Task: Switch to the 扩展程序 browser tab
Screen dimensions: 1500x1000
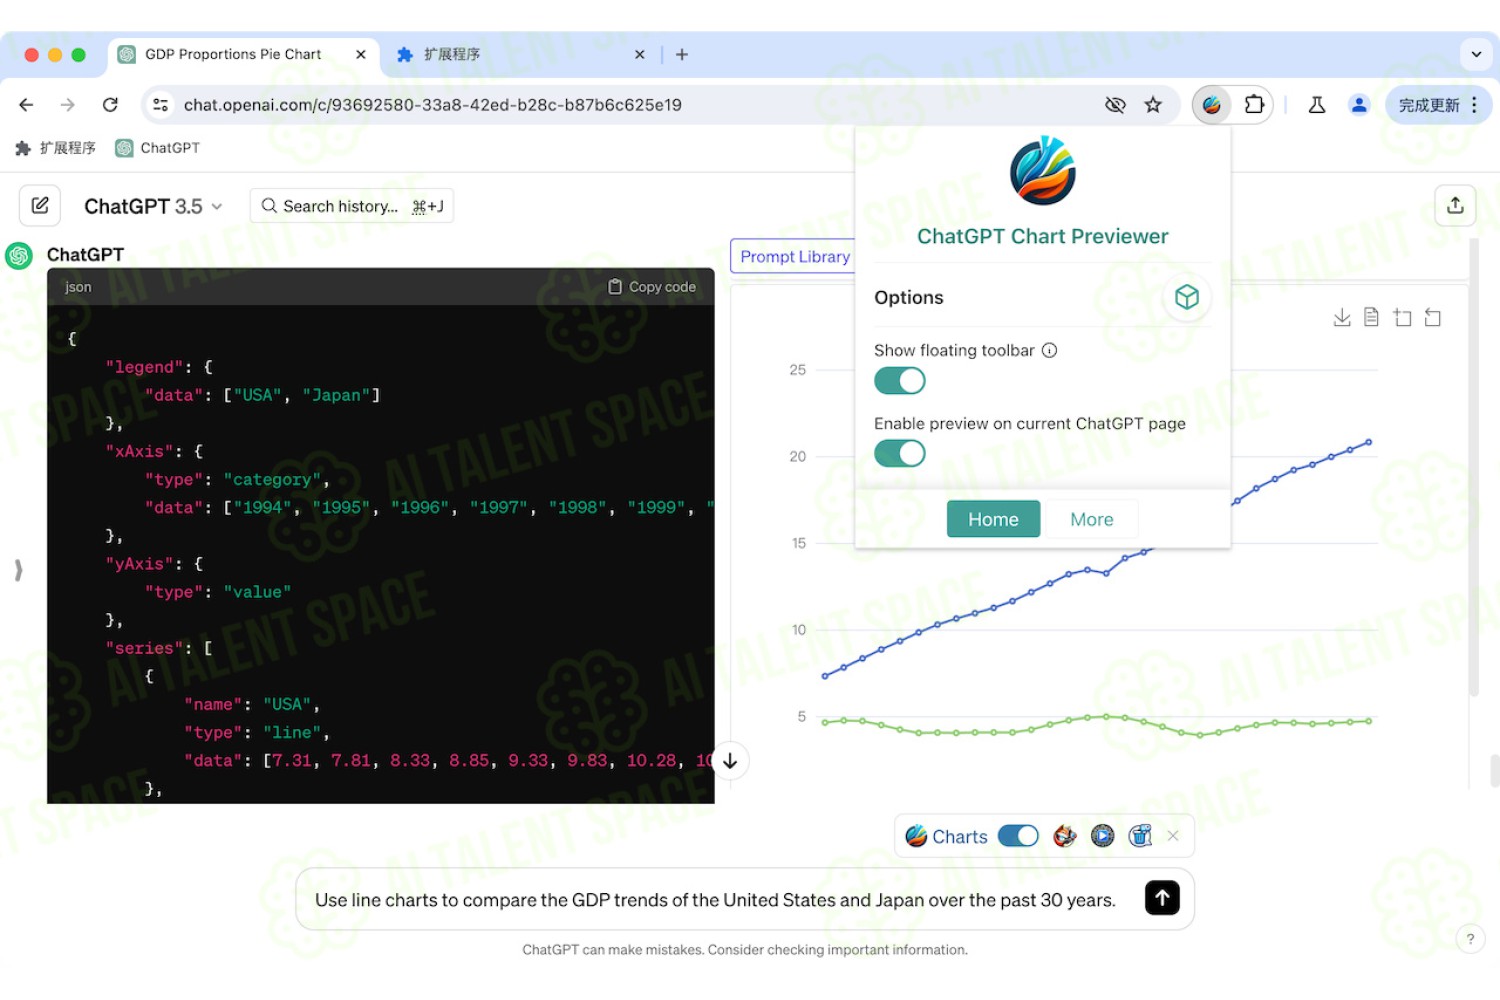Action: pos(520,54)
